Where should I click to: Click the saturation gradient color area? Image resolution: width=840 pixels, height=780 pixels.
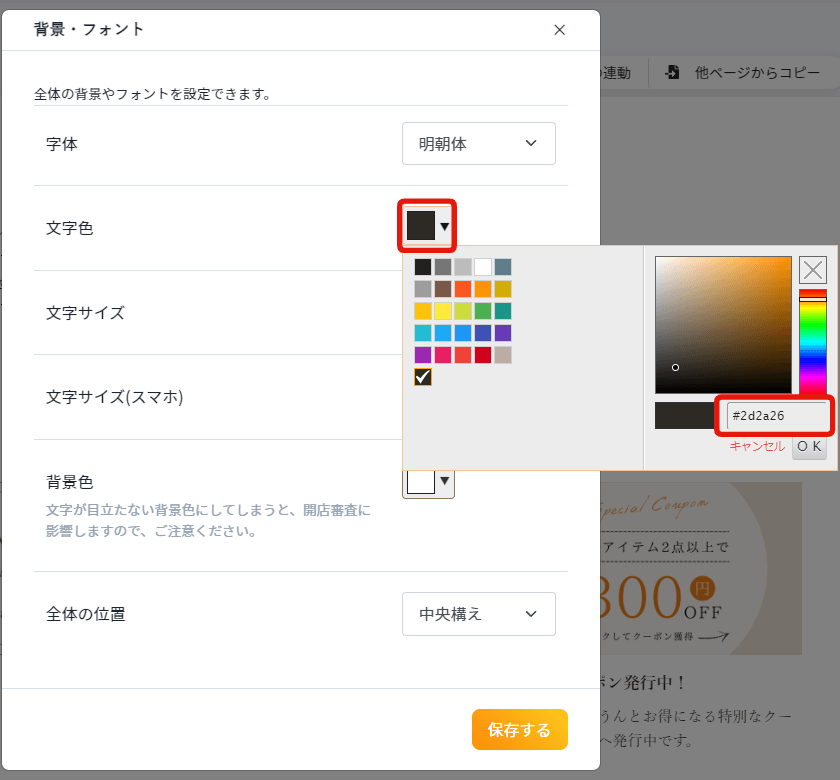[x=723, y=325]
